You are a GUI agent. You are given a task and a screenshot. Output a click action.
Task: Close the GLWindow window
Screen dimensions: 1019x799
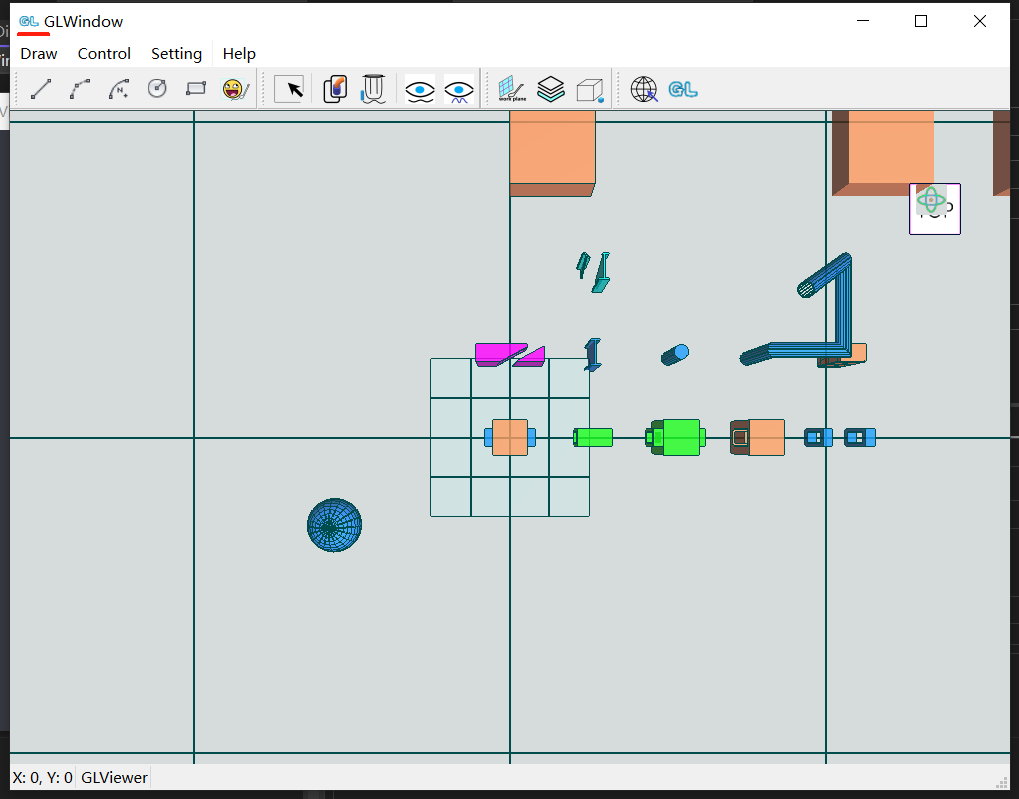click(980, 21)
